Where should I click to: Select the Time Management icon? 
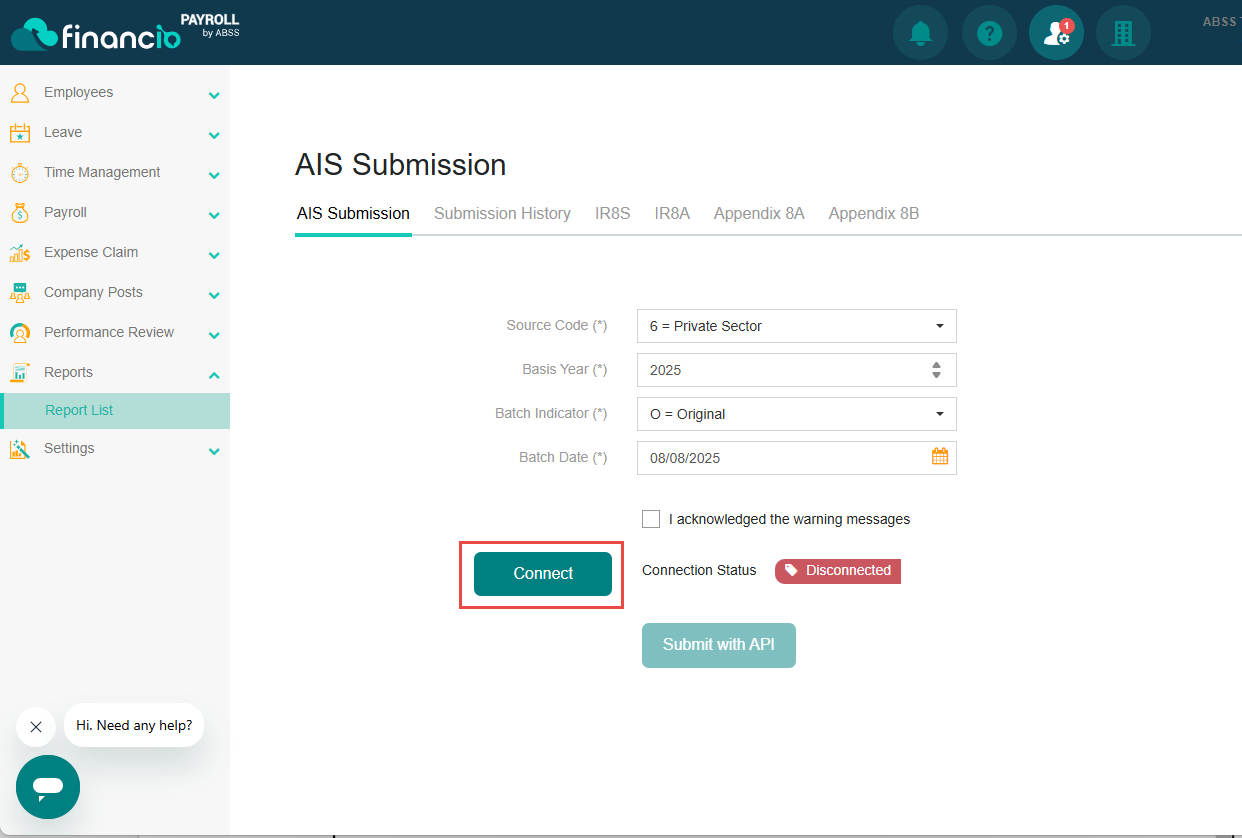(20, 172)
